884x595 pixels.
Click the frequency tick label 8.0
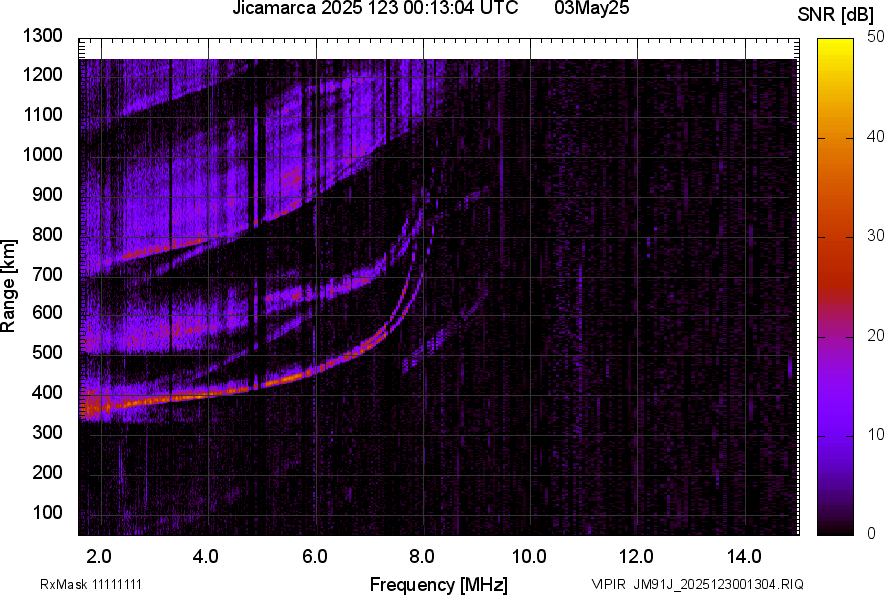pyautogui.click(x=422, y=557)
